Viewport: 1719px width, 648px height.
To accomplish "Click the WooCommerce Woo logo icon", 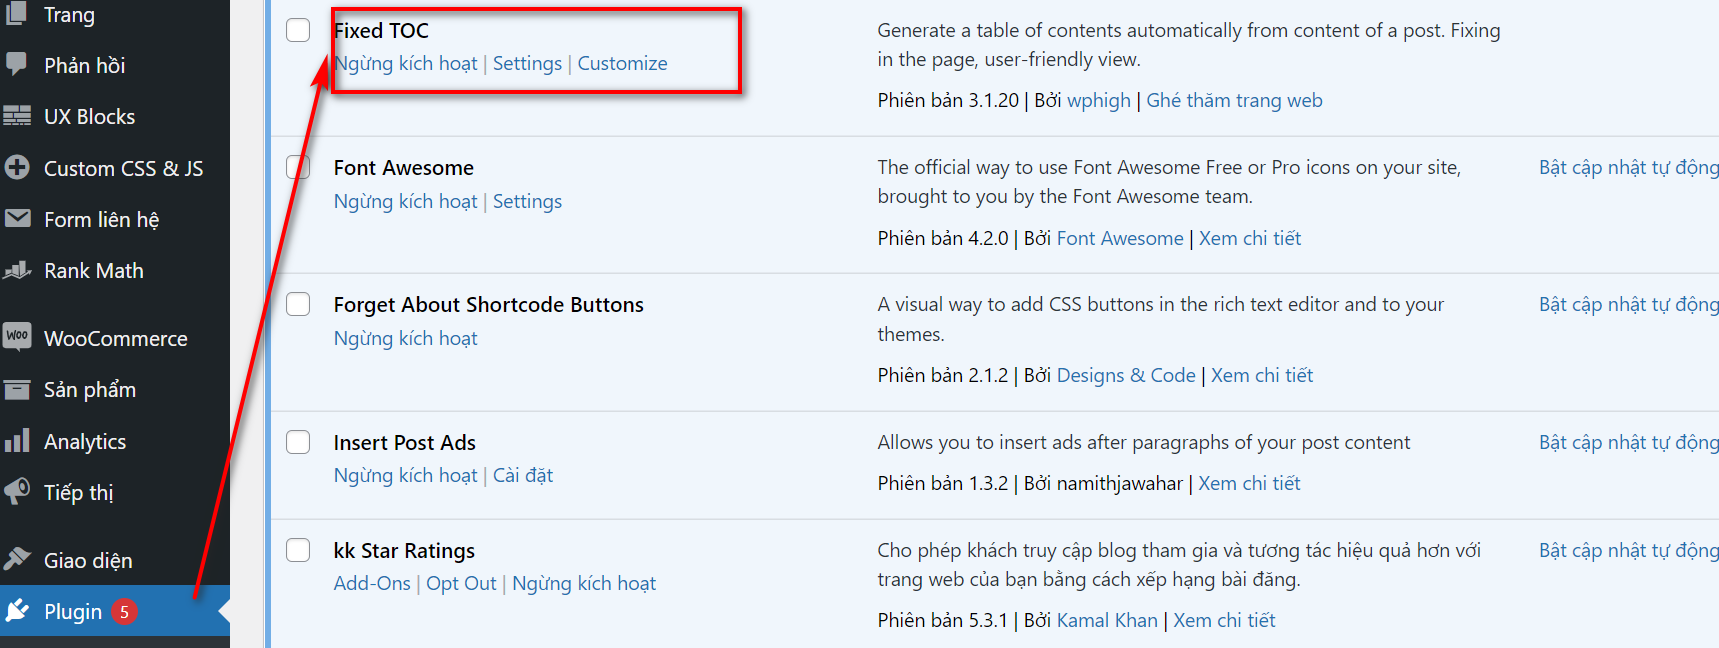I will click(17, 336).
